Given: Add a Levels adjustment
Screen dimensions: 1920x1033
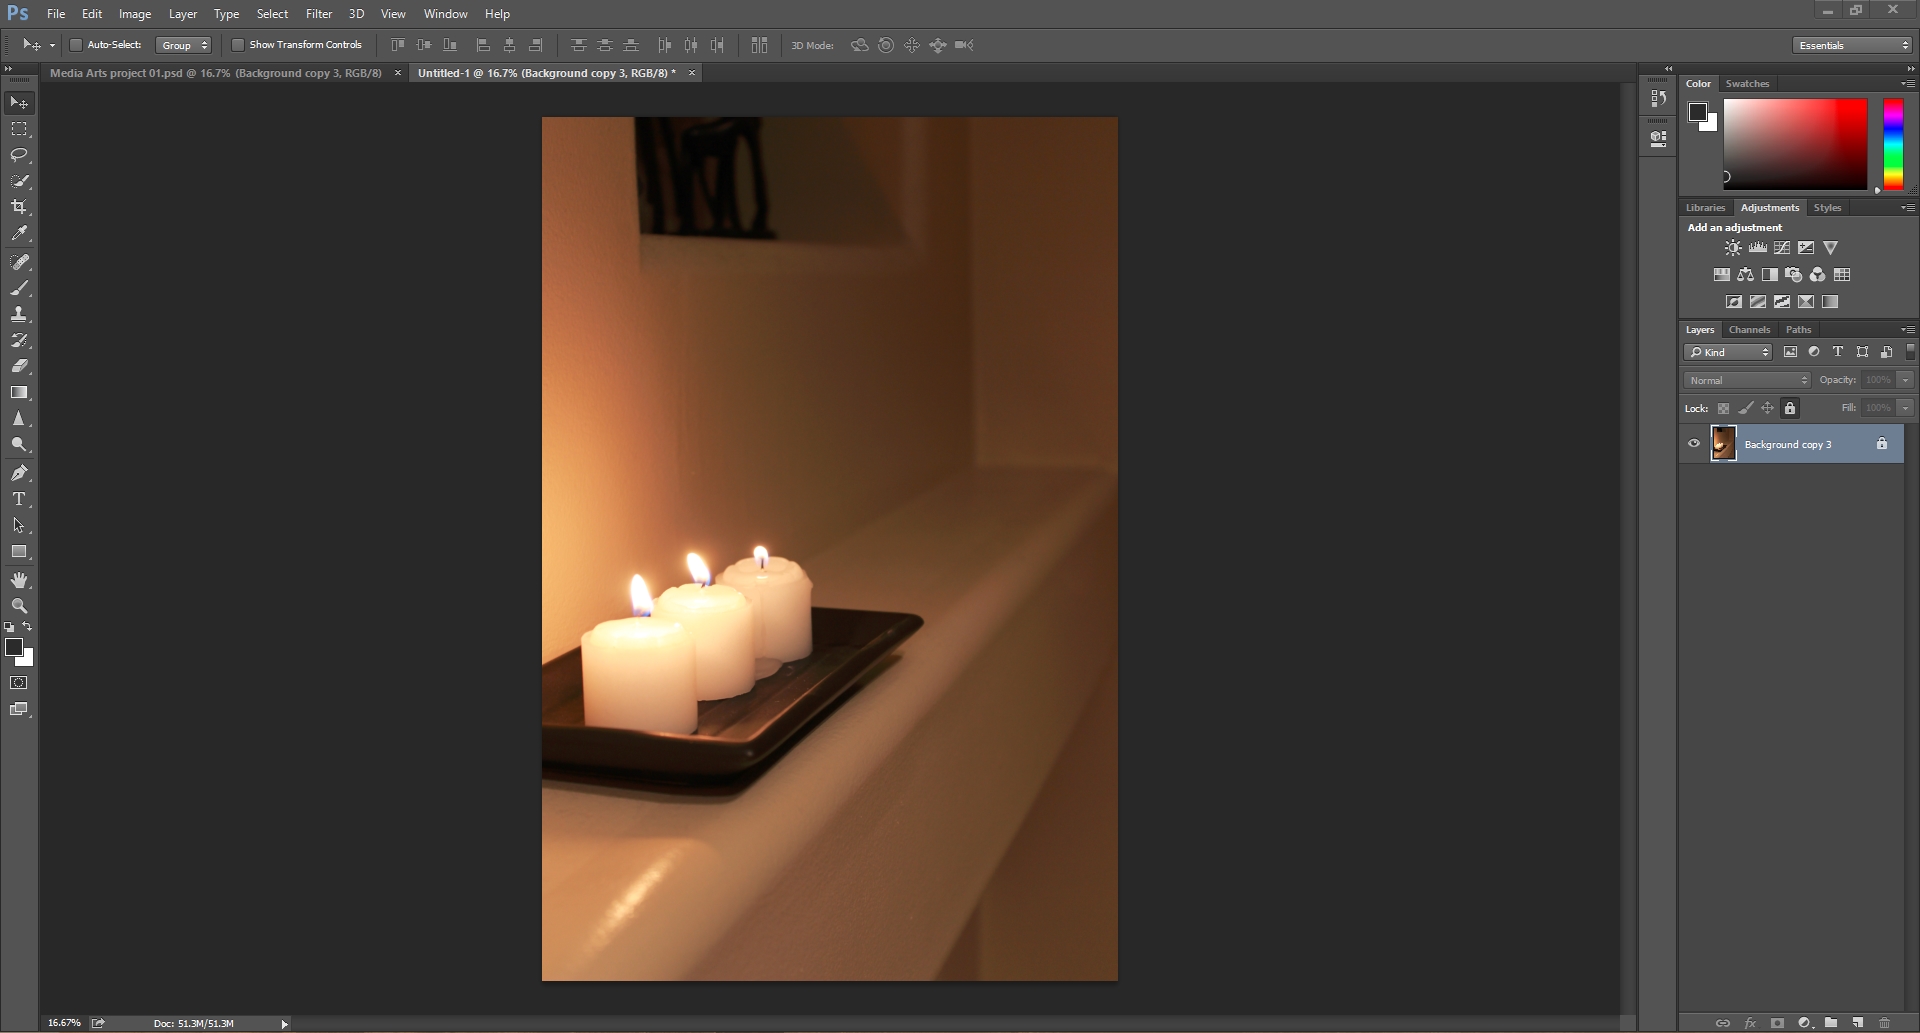Looking at the screenshot, I should pyautogui.click(x=1757, y=248).
